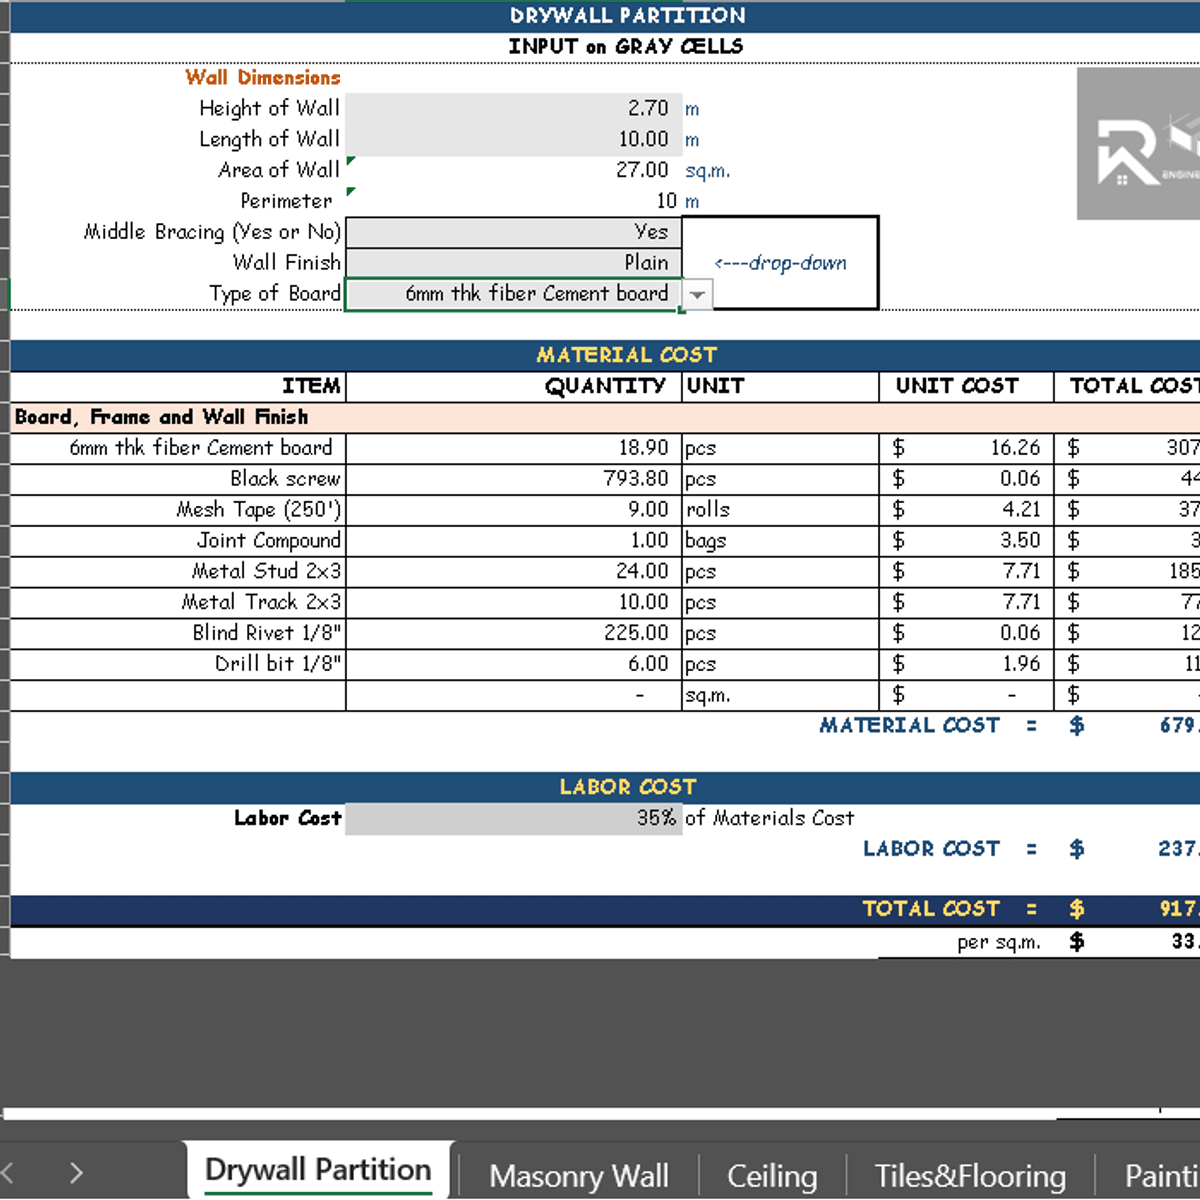This screenshot has width=1200, height=1200.
Task: Open the Type of Board dropdown arrow
Action: pos(698,295)
